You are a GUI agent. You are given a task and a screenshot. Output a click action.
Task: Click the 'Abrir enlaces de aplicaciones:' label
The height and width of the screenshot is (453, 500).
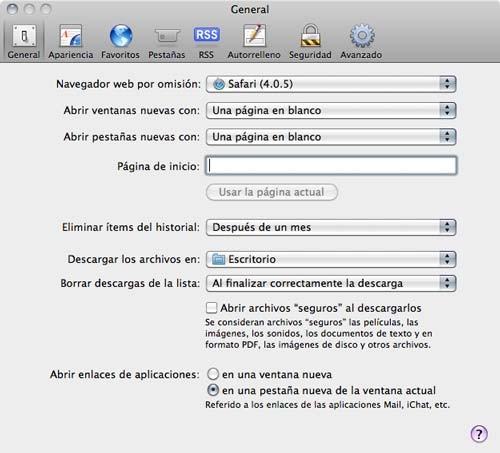coord(125,374)
